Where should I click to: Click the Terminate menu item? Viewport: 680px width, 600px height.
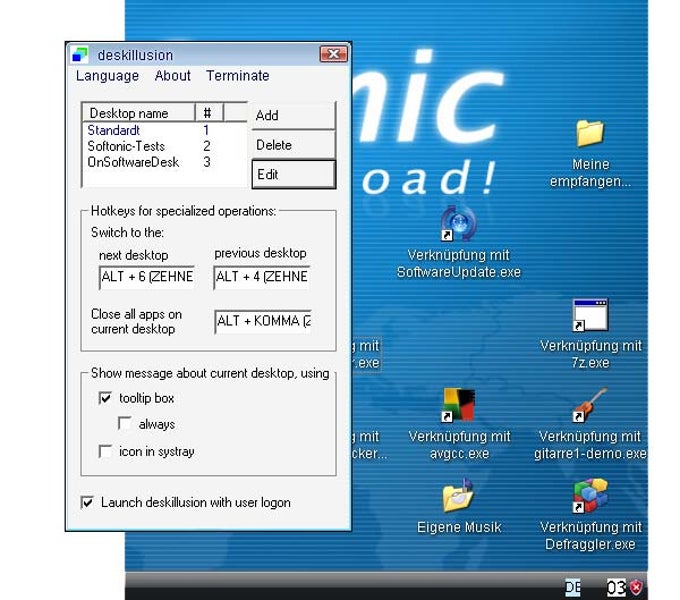point(238,76)
